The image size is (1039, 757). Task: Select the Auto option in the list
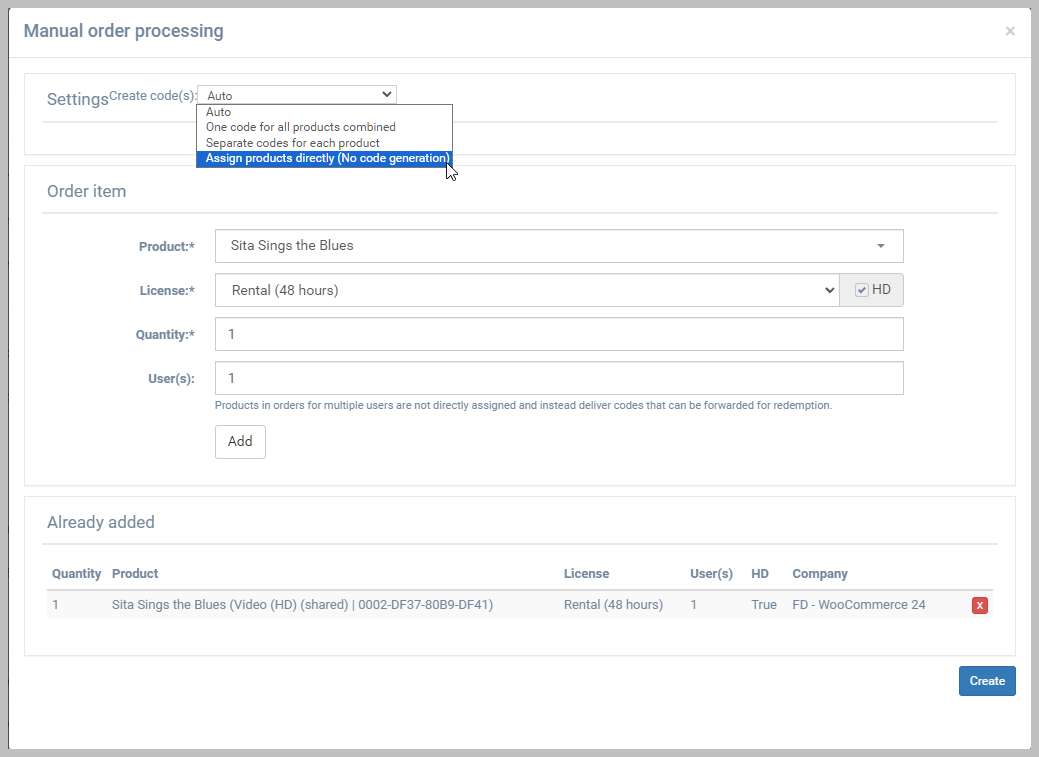219,112
